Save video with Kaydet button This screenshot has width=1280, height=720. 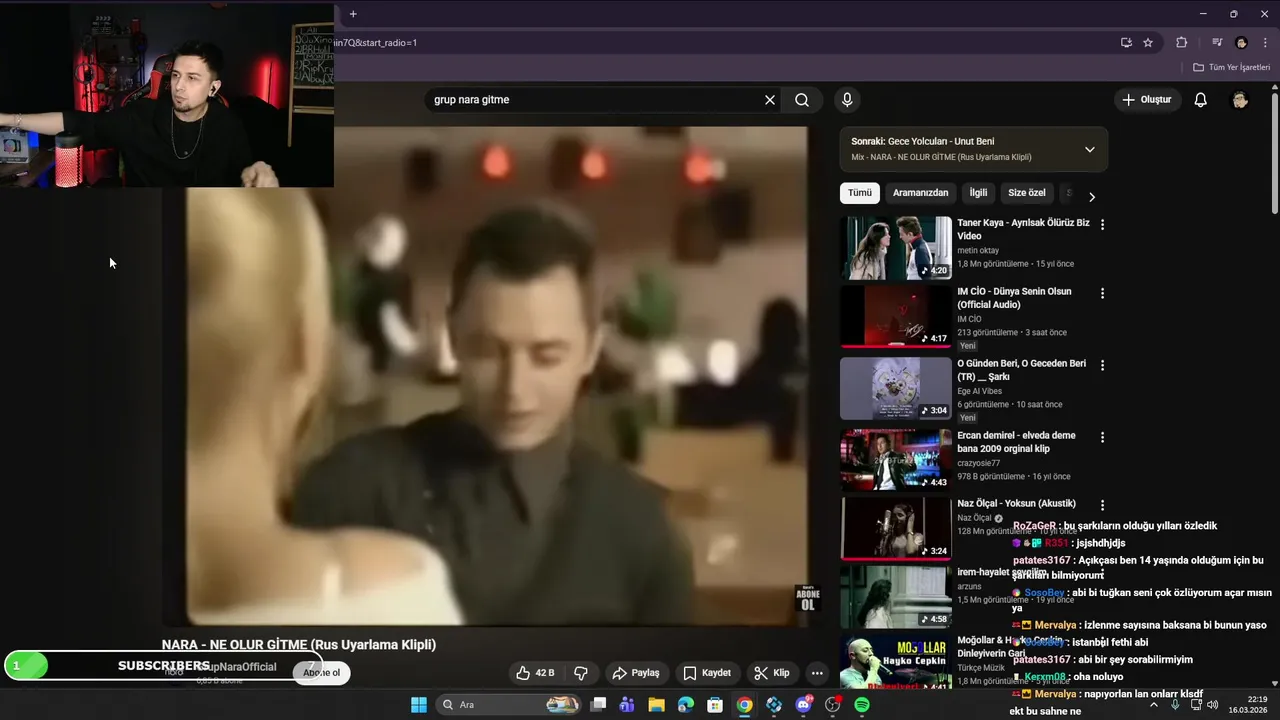[x=707, y=673]
